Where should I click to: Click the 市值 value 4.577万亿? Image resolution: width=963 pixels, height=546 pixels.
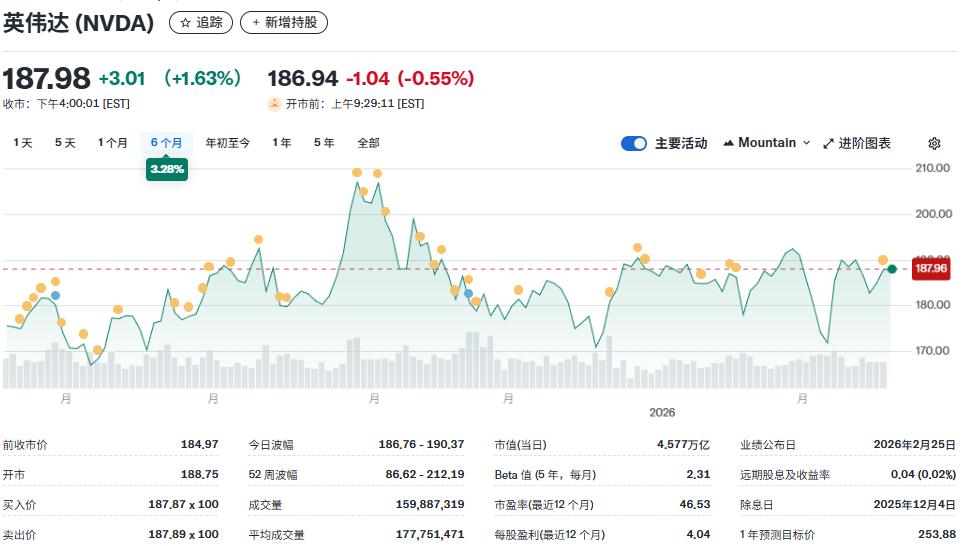684,445
